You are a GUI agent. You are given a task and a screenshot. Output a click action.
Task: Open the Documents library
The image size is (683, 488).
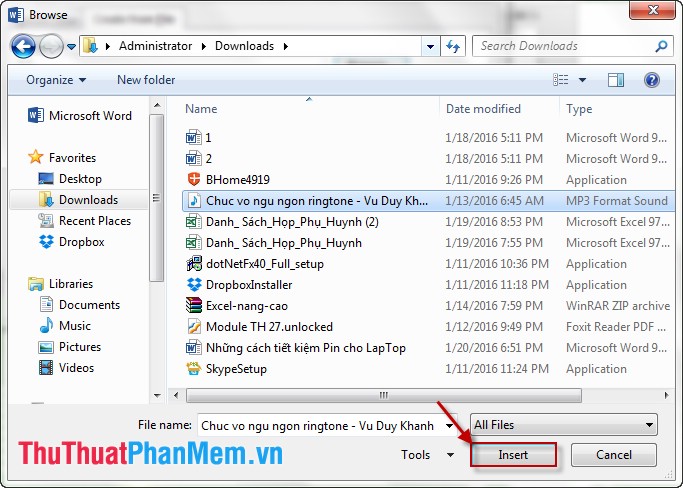[x=79, y=305]
